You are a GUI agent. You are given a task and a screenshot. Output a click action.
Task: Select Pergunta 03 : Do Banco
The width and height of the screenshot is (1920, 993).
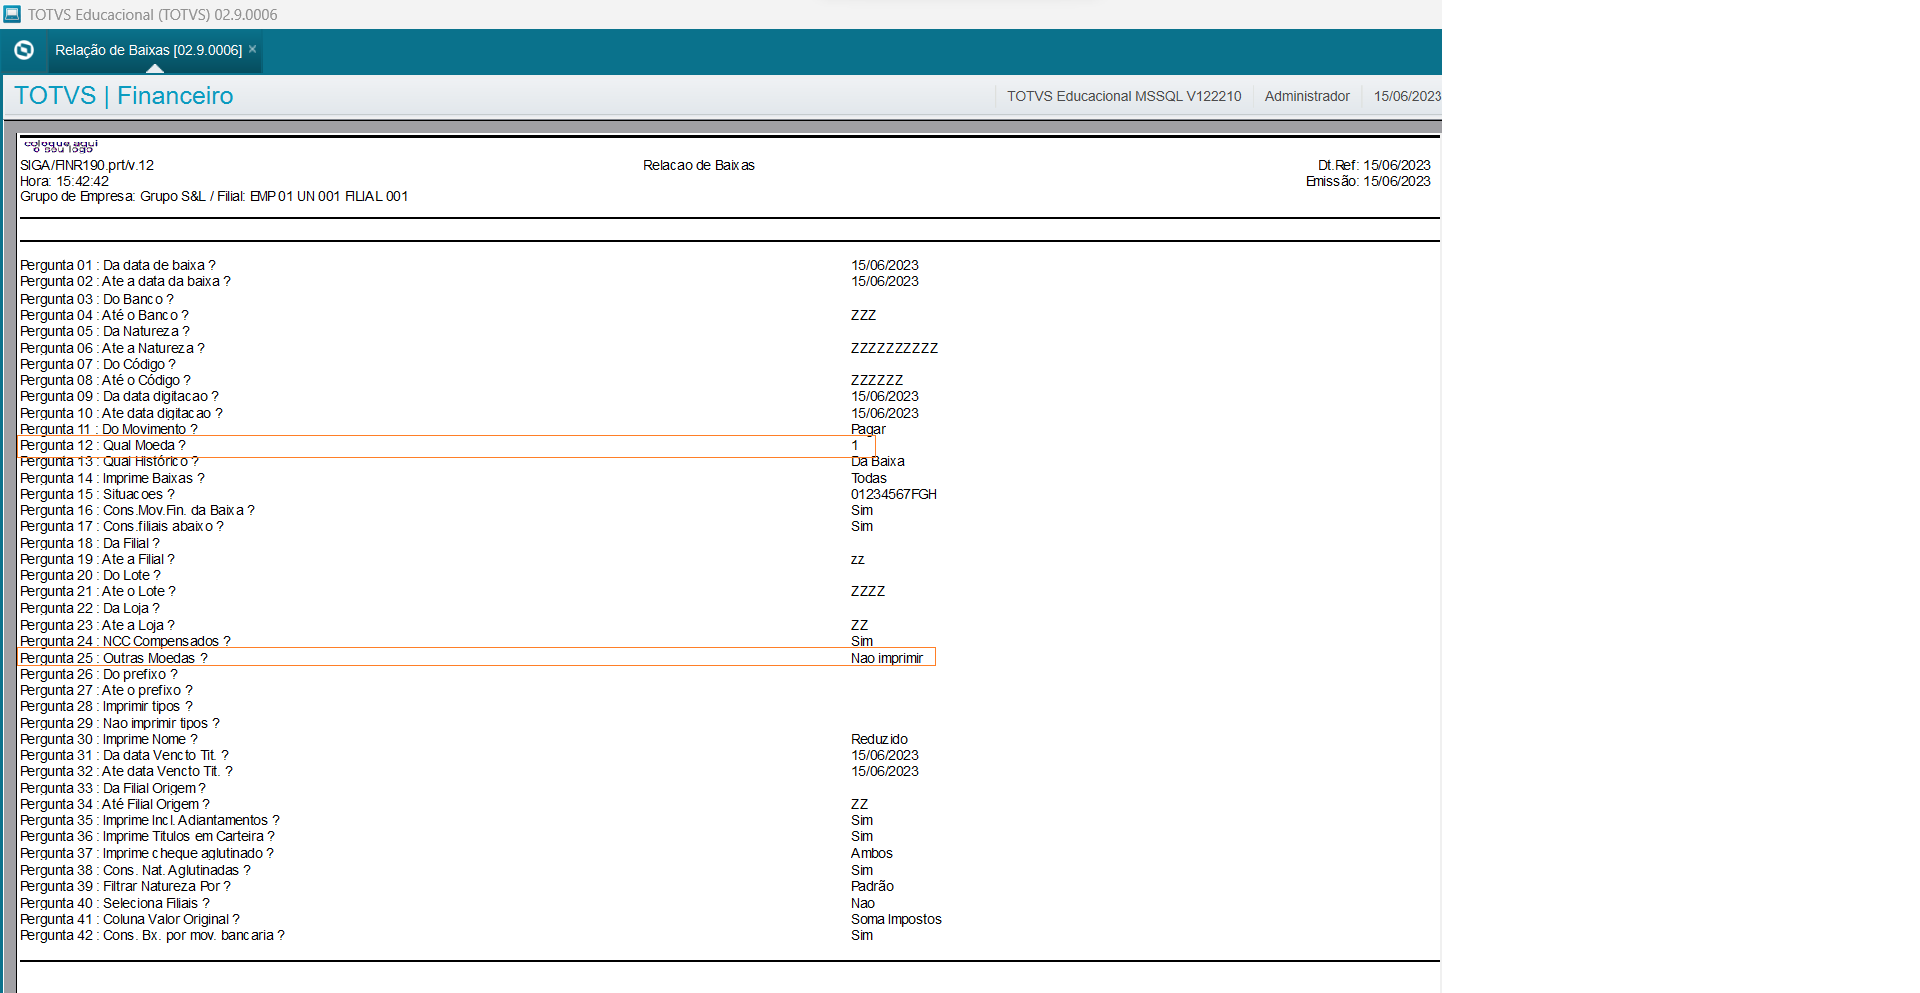(97, 299)
